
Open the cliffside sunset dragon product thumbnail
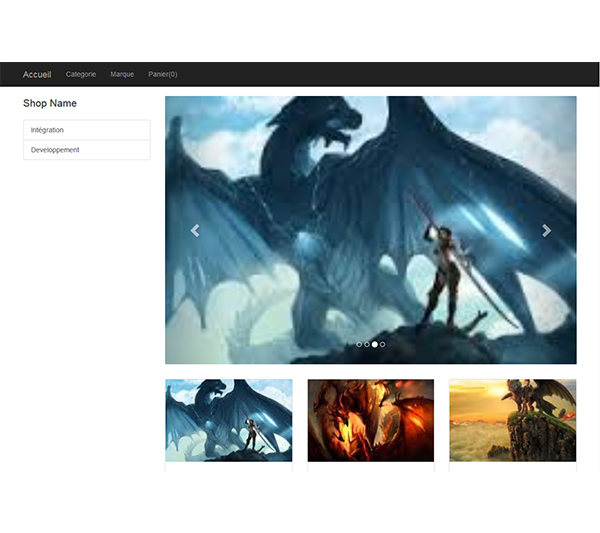tap(512, 420)
